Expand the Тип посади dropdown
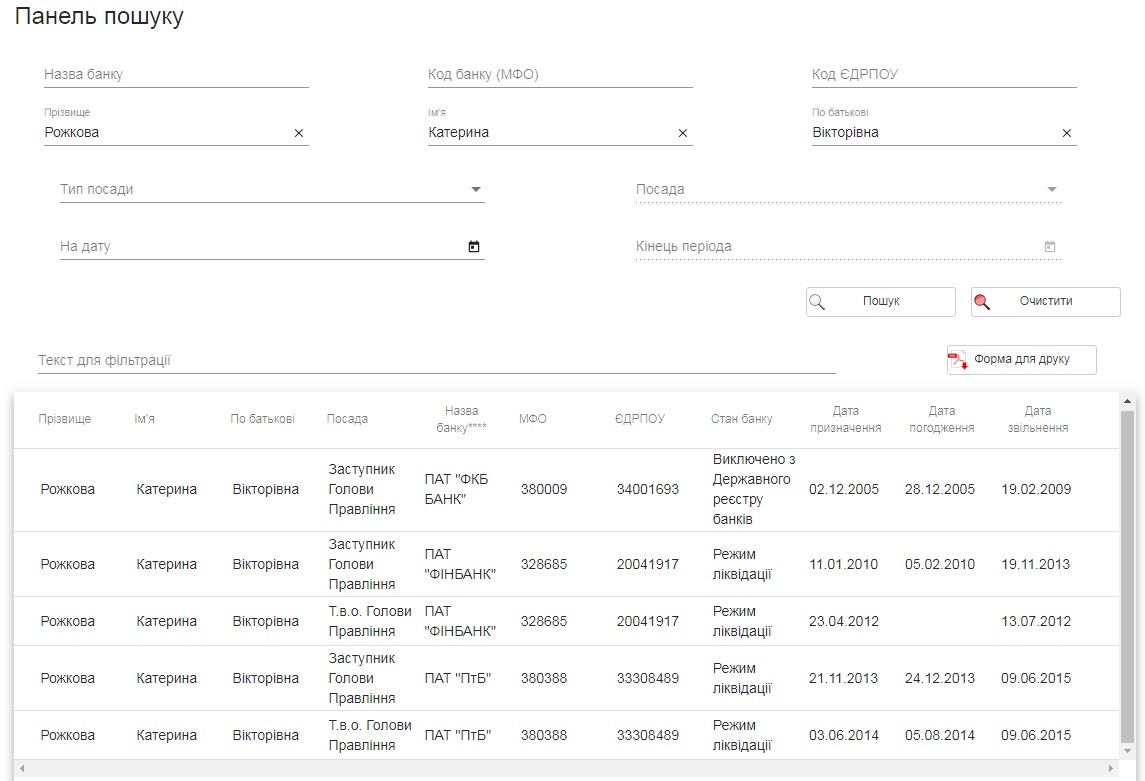Image resolution: width=1145 pixels, height=781 pixels. click(x=476, y=189)
